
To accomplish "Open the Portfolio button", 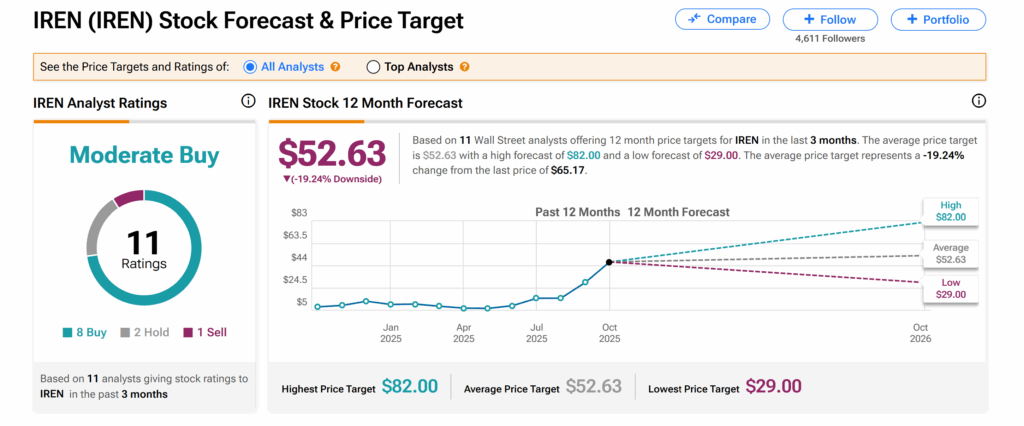I will tap(938, 19).
